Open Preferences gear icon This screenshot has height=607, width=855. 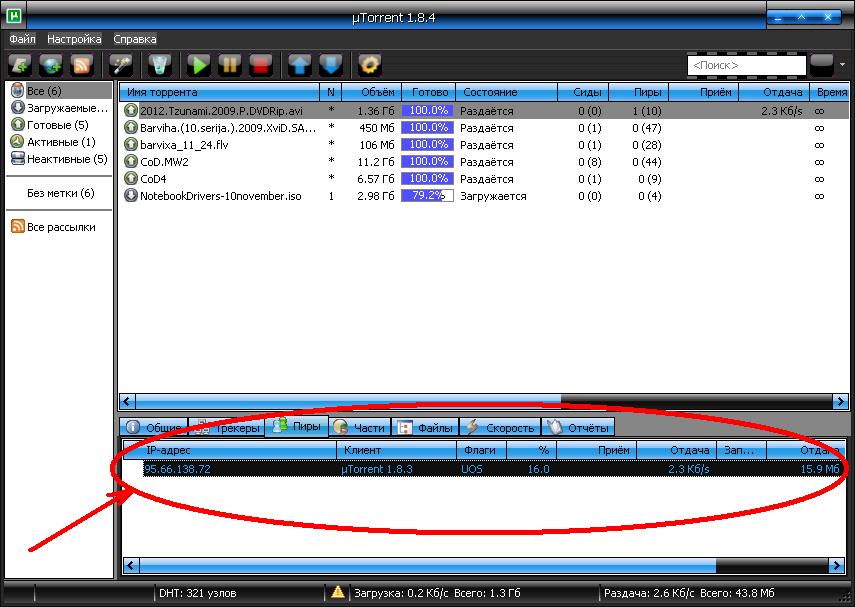(x=370, y=65)
